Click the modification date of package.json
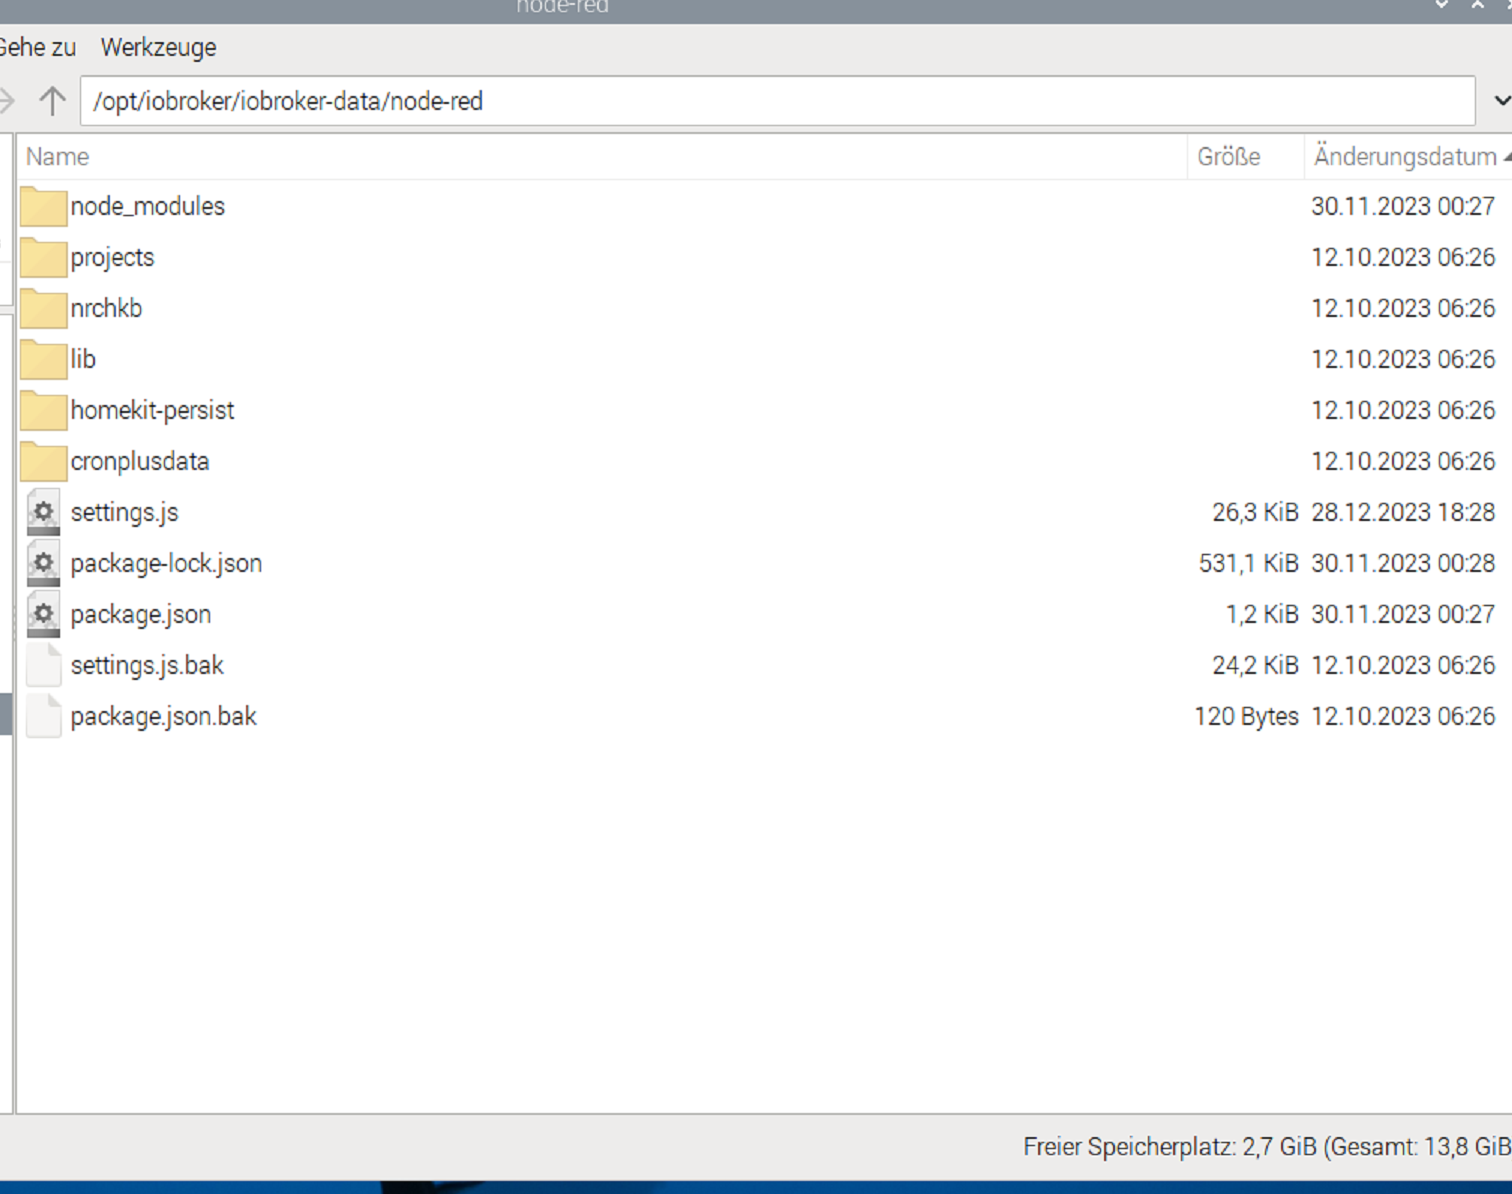 tap(1403, 614)
